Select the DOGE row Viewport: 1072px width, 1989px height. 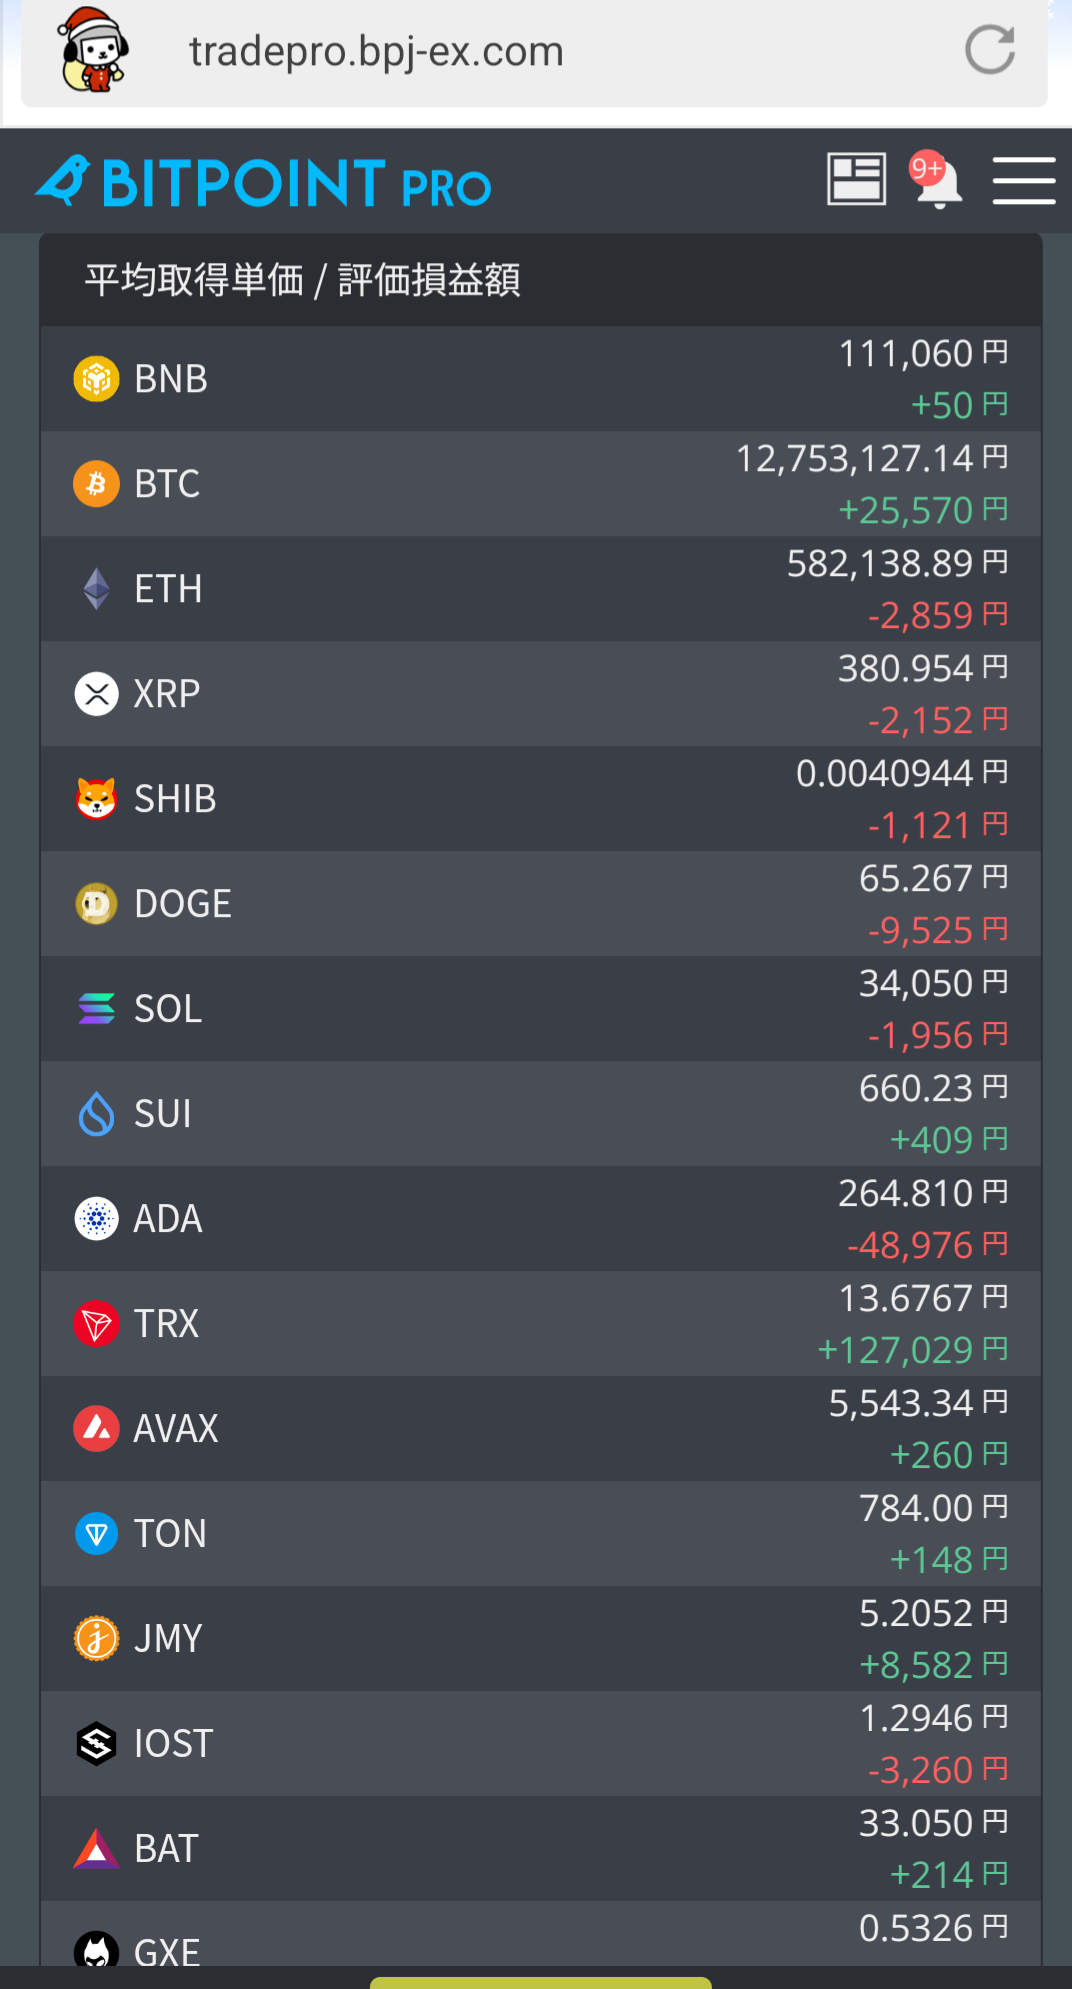[541, 904]
